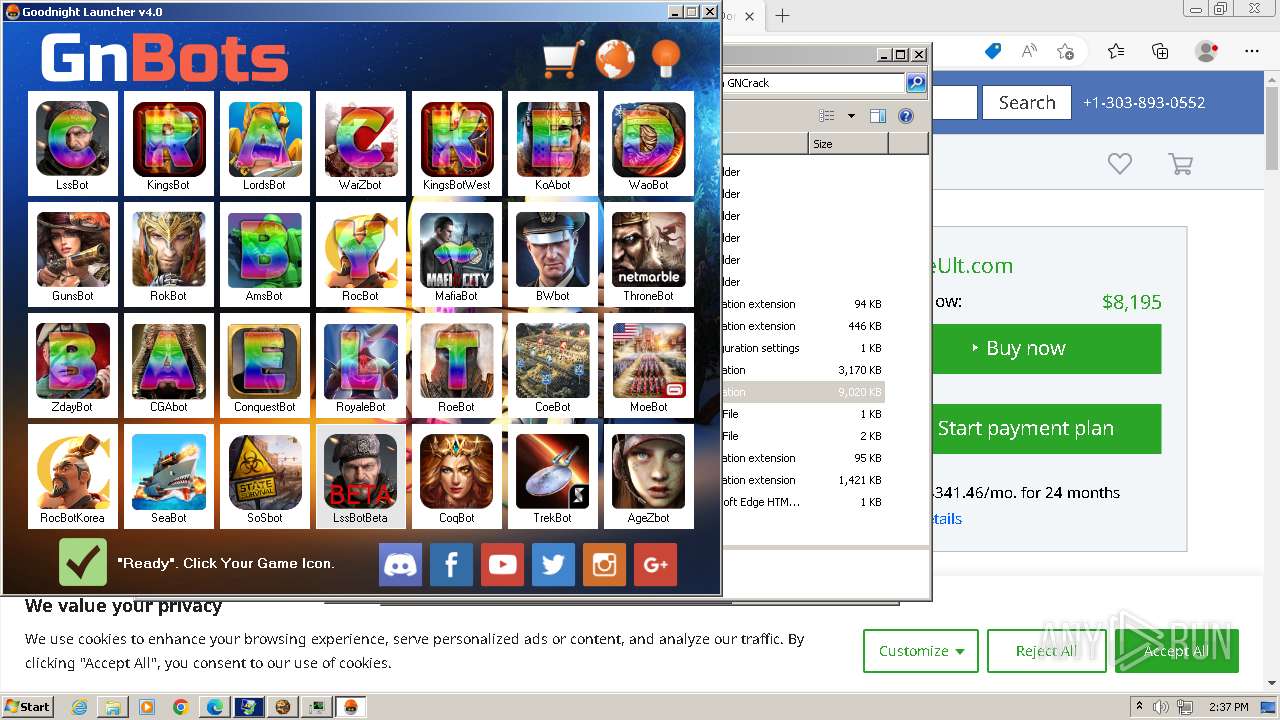Viewport: 1280px width, 720px height.
Task: Open the YouTube link icon
Action: 502,565
